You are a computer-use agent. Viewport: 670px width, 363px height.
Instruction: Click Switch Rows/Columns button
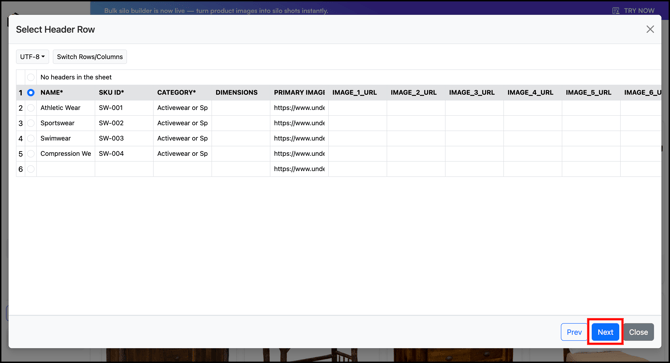tap(90, 56)
